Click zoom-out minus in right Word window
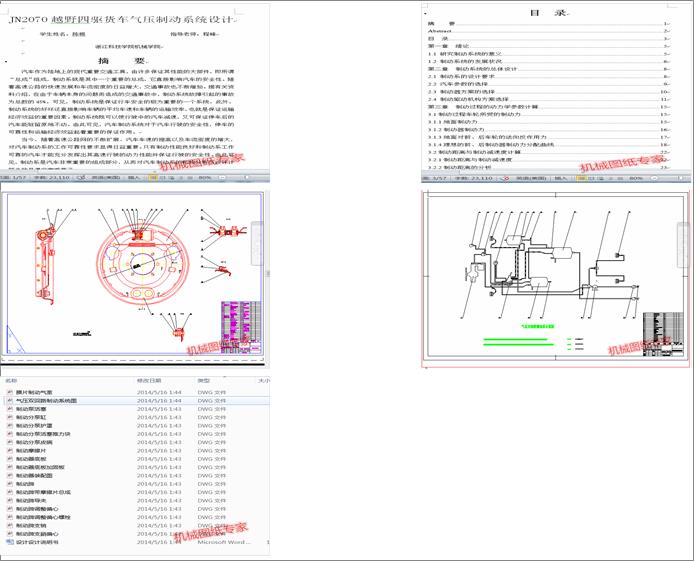694x561 pixels. pyautogui.click(x=654, y=178)
